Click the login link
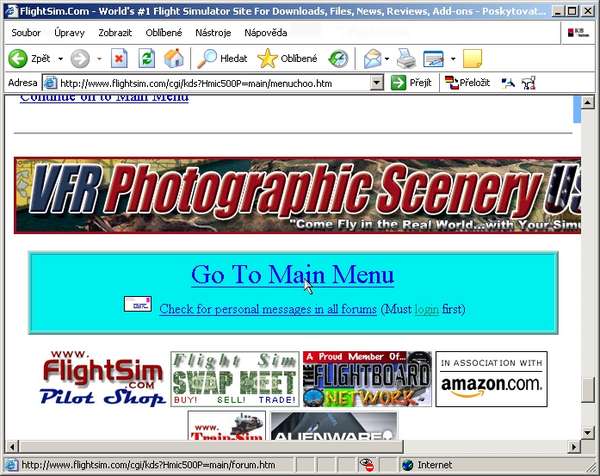This screenshot has width=600, height=476. point(427,309)
